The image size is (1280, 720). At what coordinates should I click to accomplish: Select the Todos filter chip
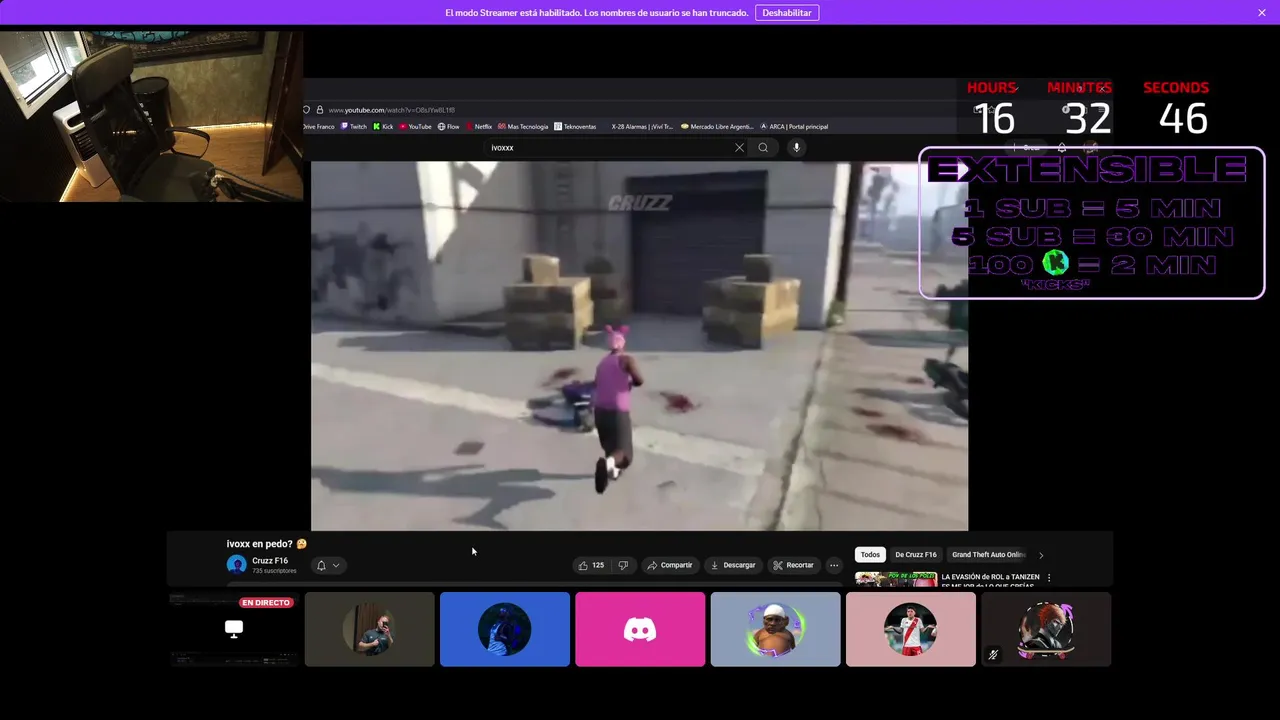[x=870, y=555]
